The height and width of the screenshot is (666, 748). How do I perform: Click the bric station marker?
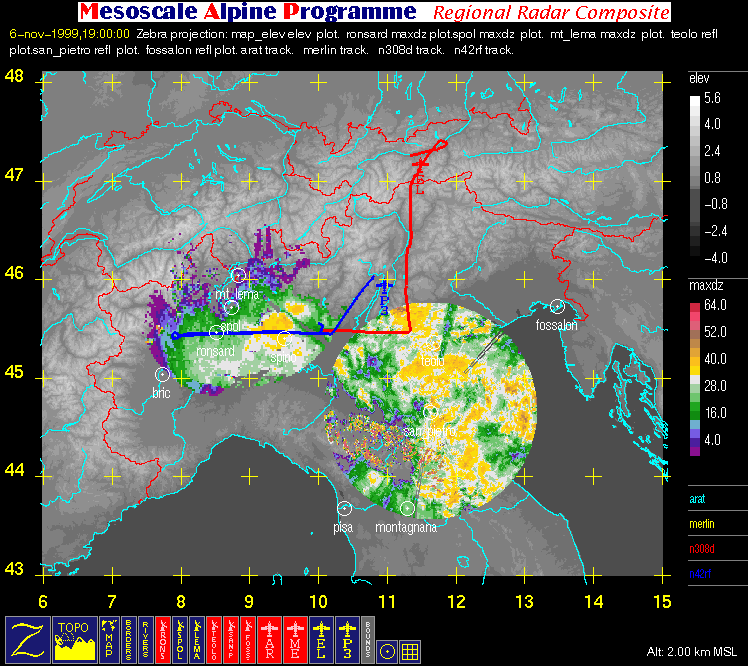tap(163, 375)
